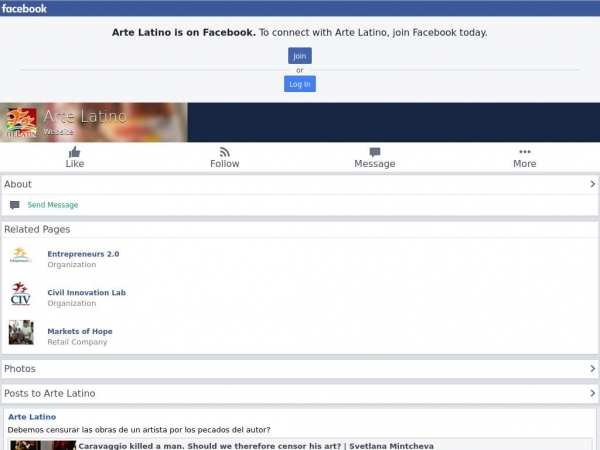The image size is (600, 450).
Task: Click the Like thumbs-up icon
Action: pos(75,152)
